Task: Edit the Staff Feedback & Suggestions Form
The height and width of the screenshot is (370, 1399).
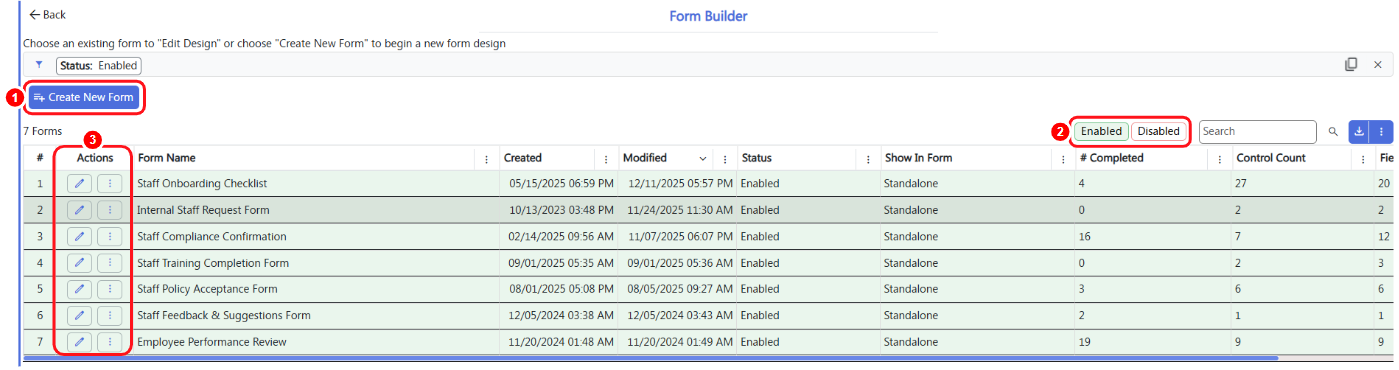Action: (x=80, y=315)
